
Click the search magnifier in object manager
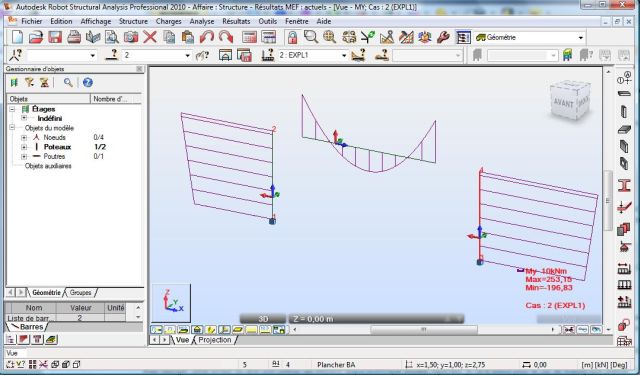click(x=68, y=82)
